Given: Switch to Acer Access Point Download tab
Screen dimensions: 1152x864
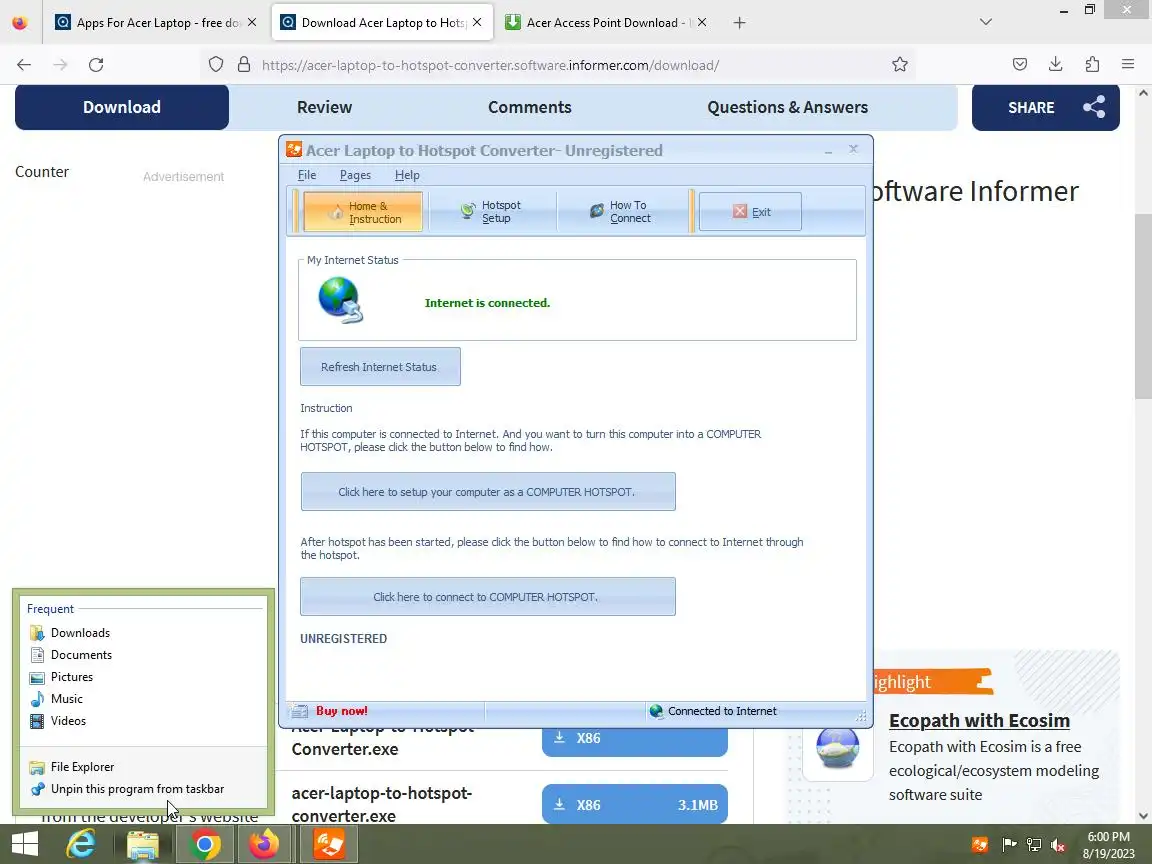Looking at the screenshot, I should 605,23.
